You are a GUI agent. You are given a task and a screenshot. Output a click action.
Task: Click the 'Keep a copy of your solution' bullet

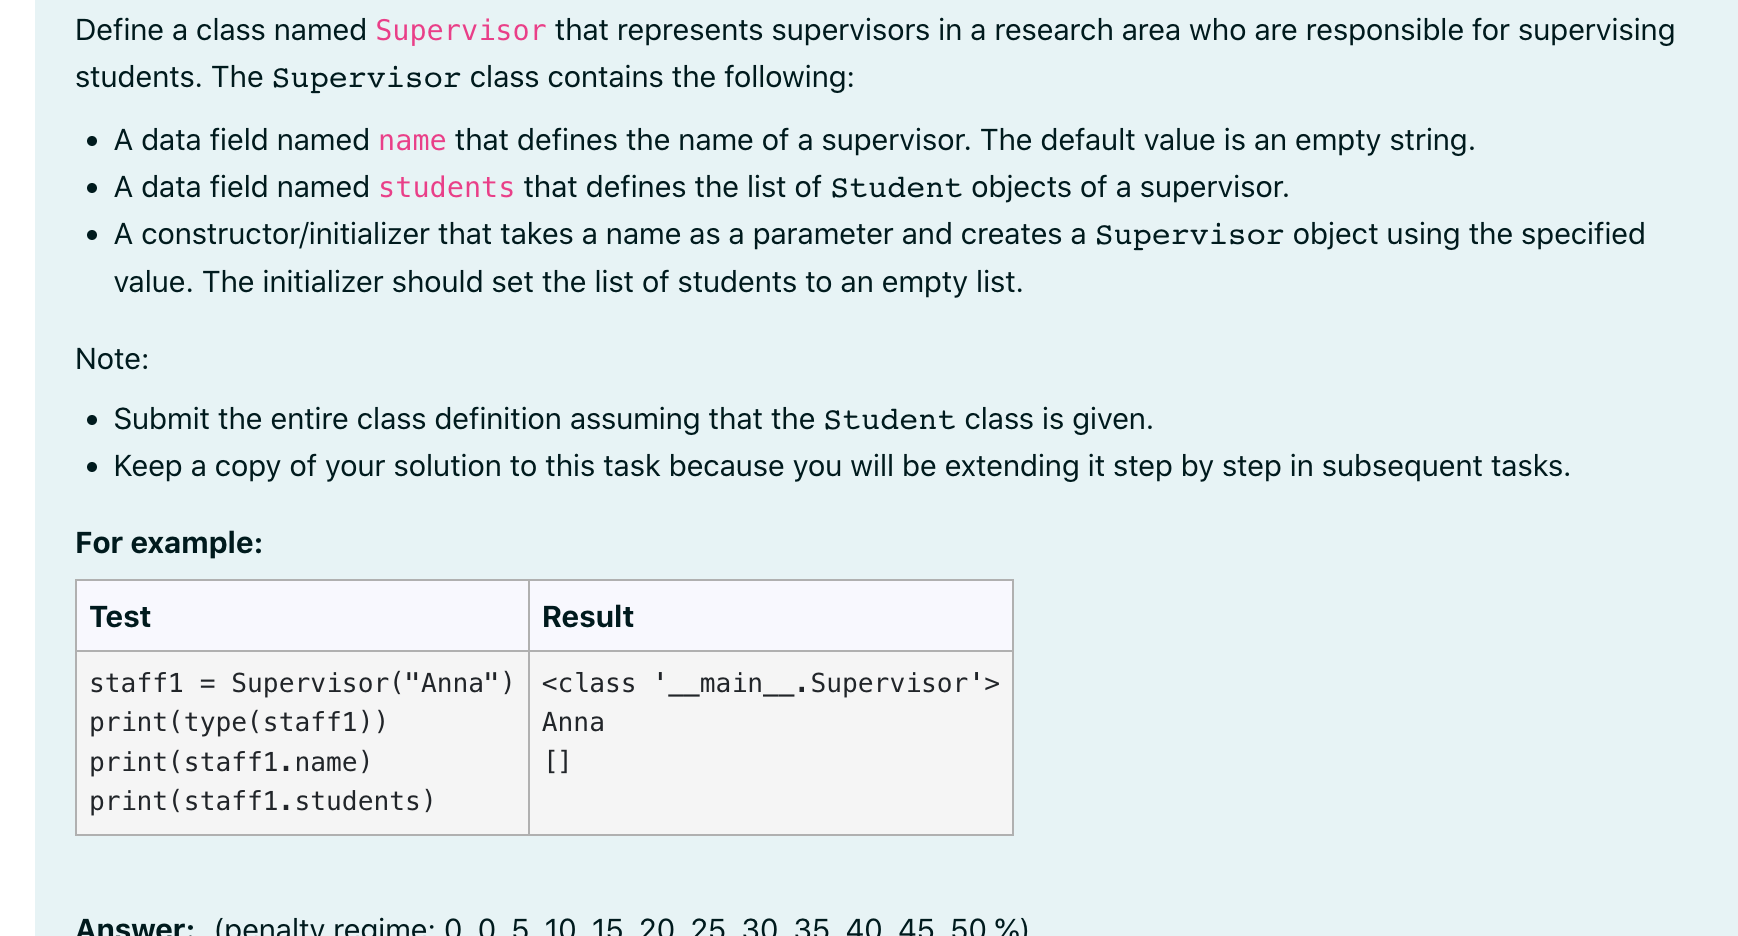point(842,466)
